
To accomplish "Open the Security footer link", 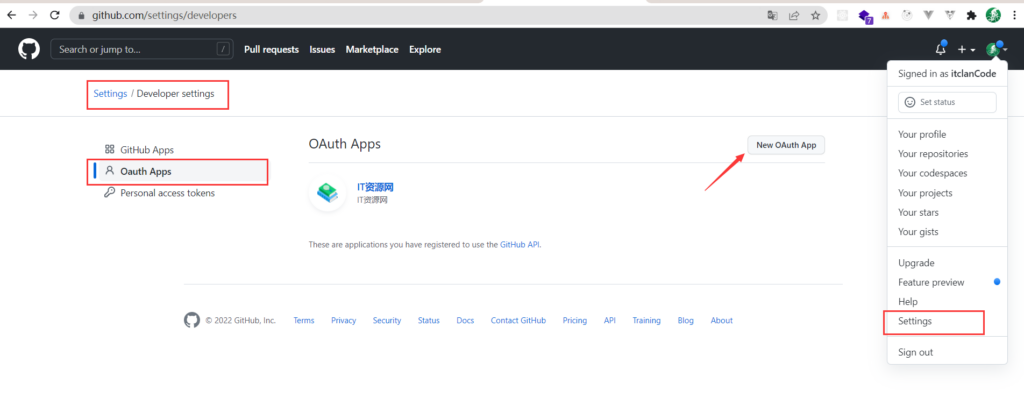I will point(387,320).
